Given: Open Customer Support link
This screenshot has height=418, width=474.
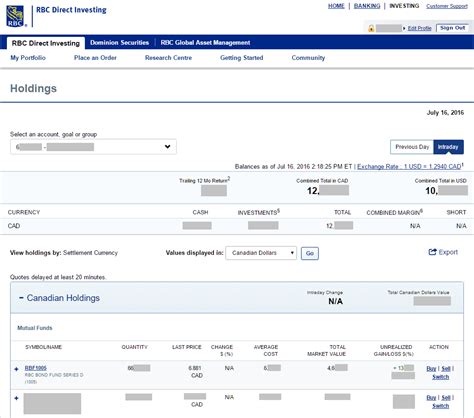Looking at the screenshot, I should (447, 6).
